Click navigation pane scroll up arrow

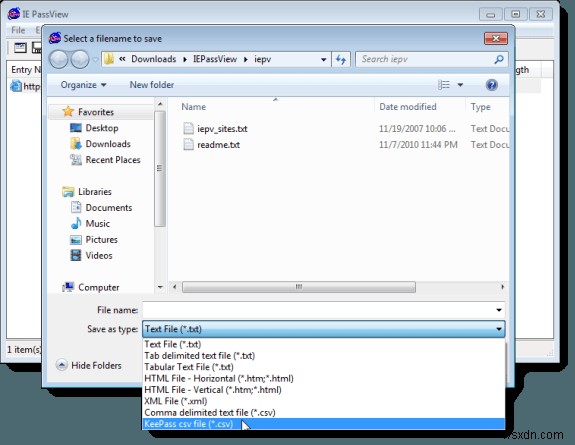pyautogui.click(x=160, y=105)
